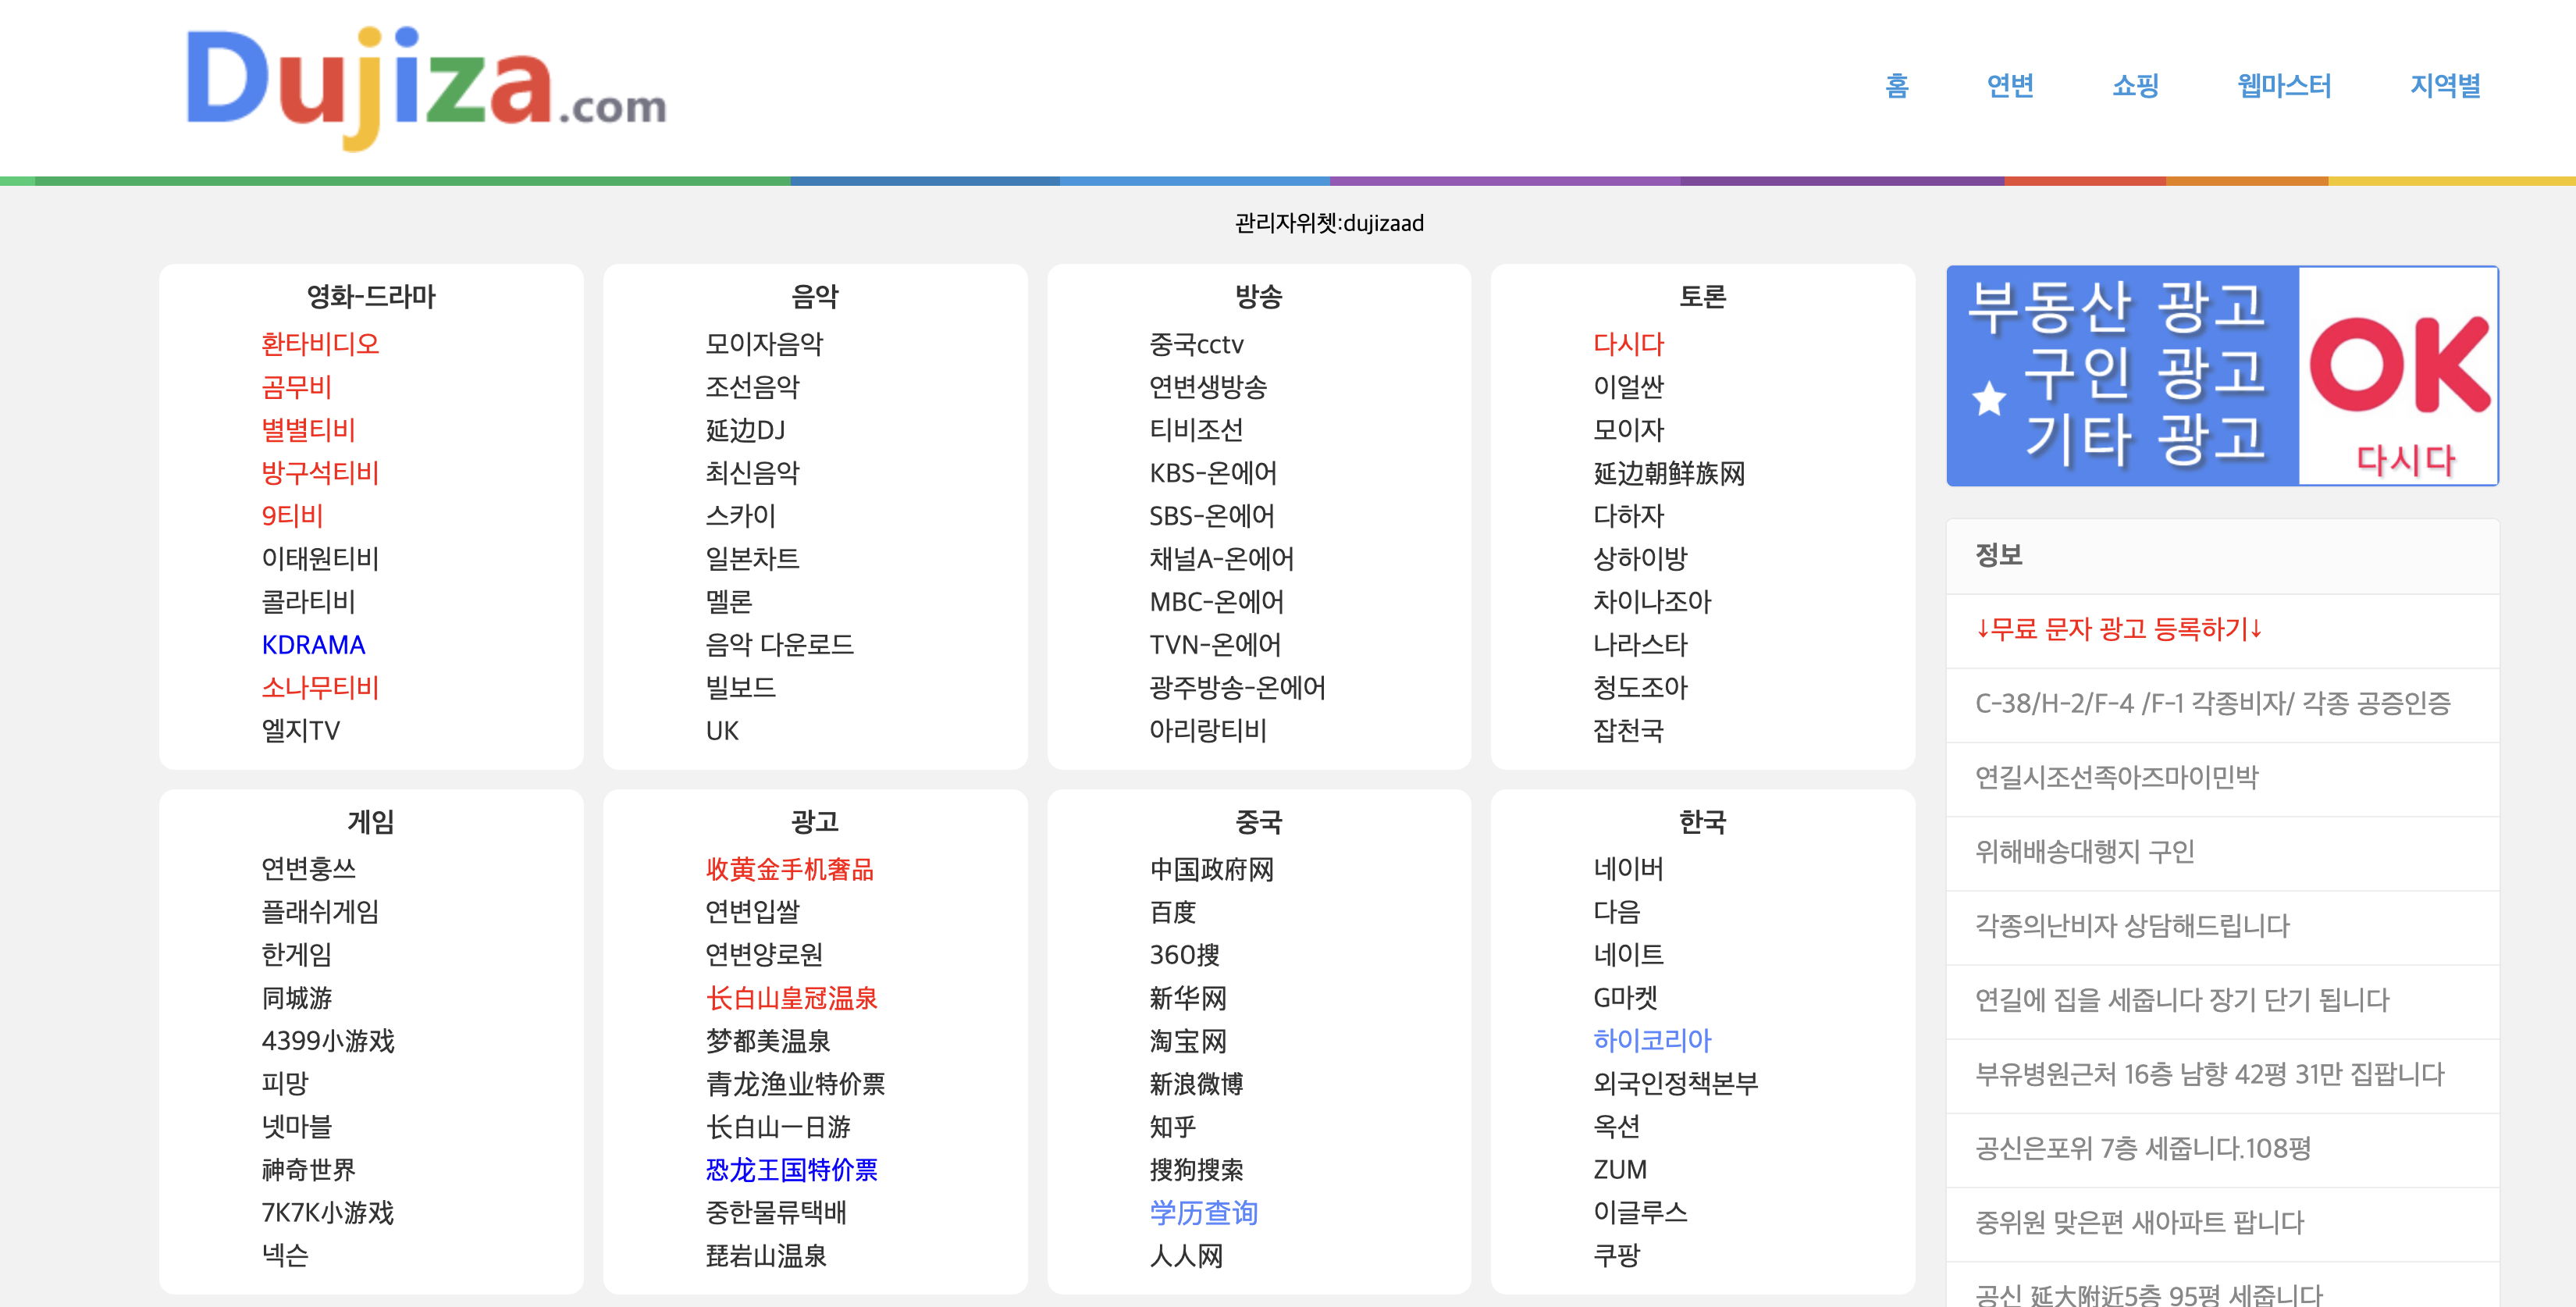Click the 아리랑티비 link
Image resolution: width=2576 pixels, height=1307 pixels.
[1208, 731]
